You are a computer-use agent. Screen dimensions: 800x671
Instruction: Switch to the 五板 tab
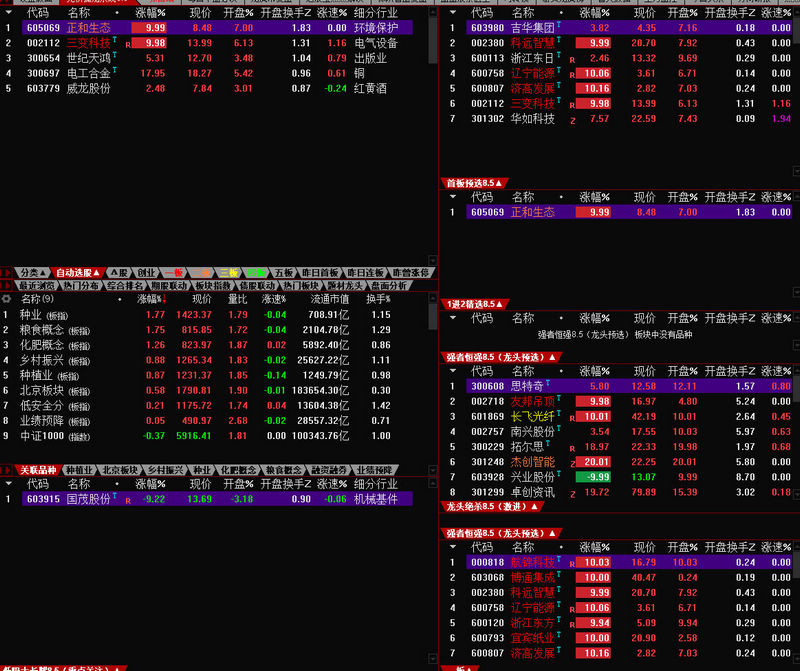(284, 273)
